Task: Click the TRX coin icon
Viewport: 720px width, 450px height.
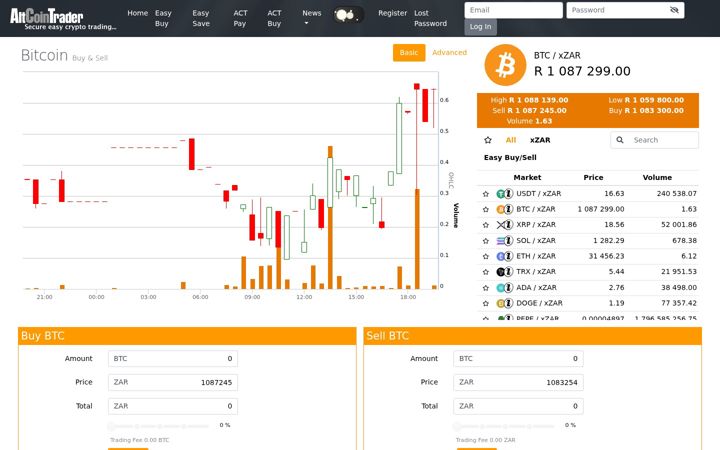Action: click(x=501, y=272)
